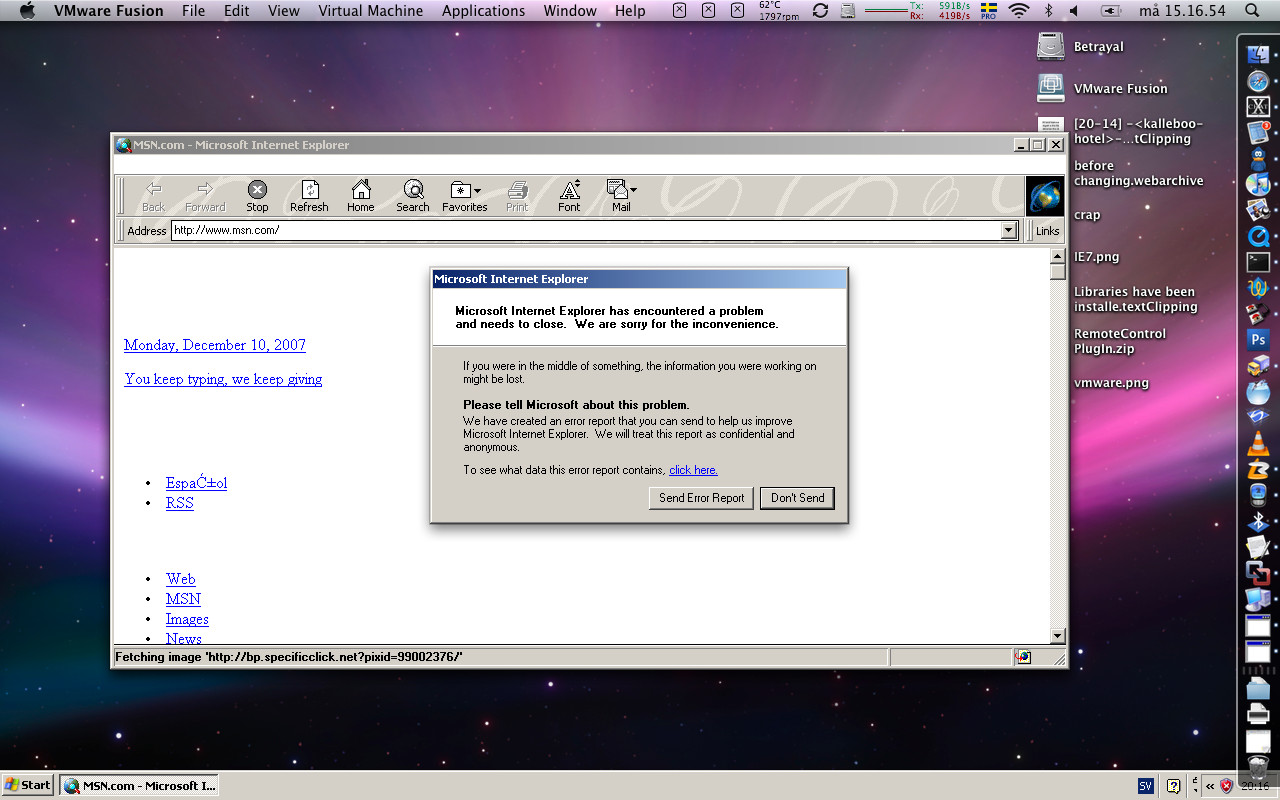The image size is (1280, 800).
Task: Click the Windows Start button
Action: [28, 785]
